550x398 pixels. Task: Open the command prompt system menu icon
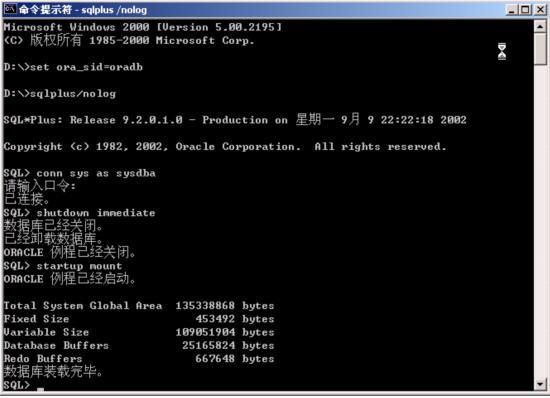[10, 9]
